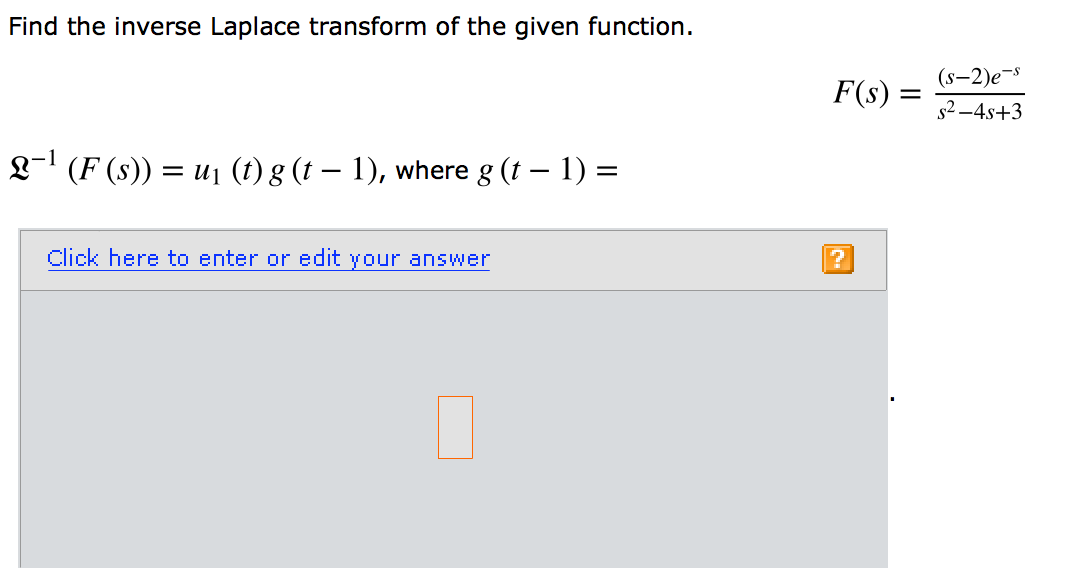The image size is (1072, 586).
Task: Click inside the empty answer placeholder box
Action: pos(455,426)
